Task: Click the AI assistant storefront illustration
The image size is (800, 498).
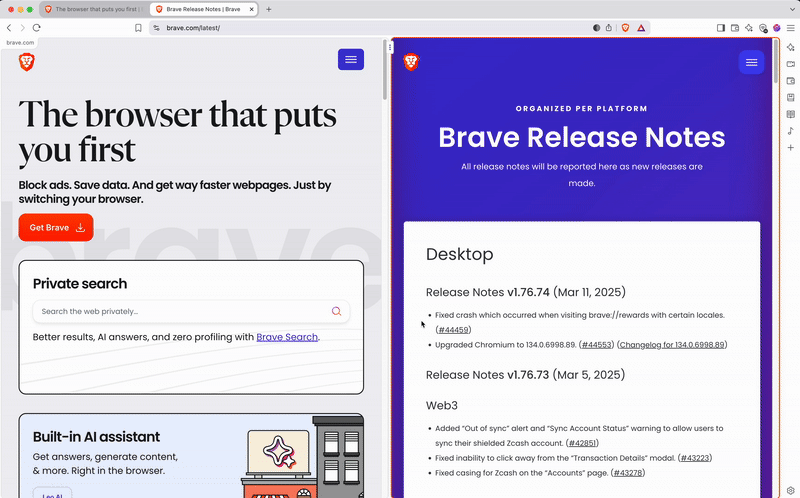Action: 303,457
